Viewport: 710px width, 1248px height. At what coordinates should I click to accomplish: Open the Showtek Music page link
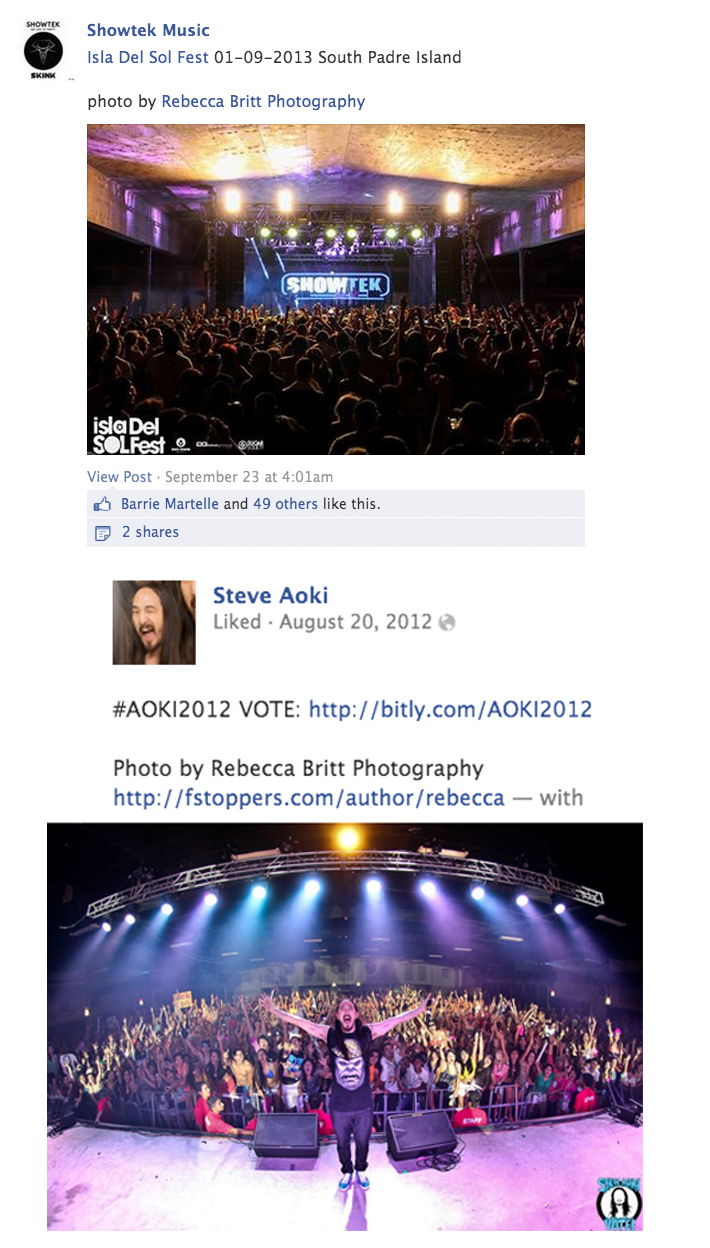coord(148,30)
